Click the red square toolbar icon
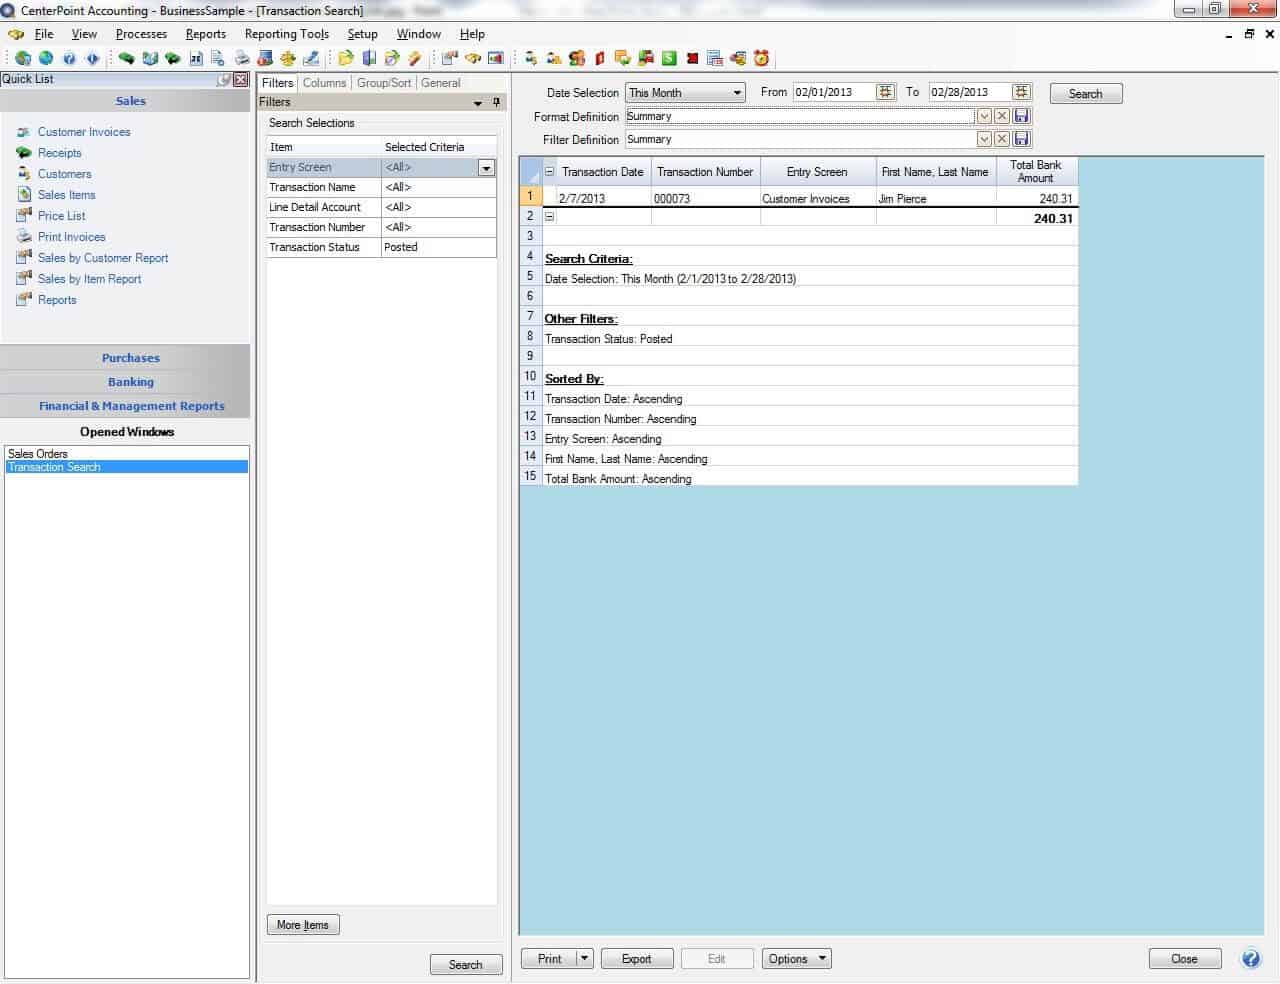 pos(692,58)
